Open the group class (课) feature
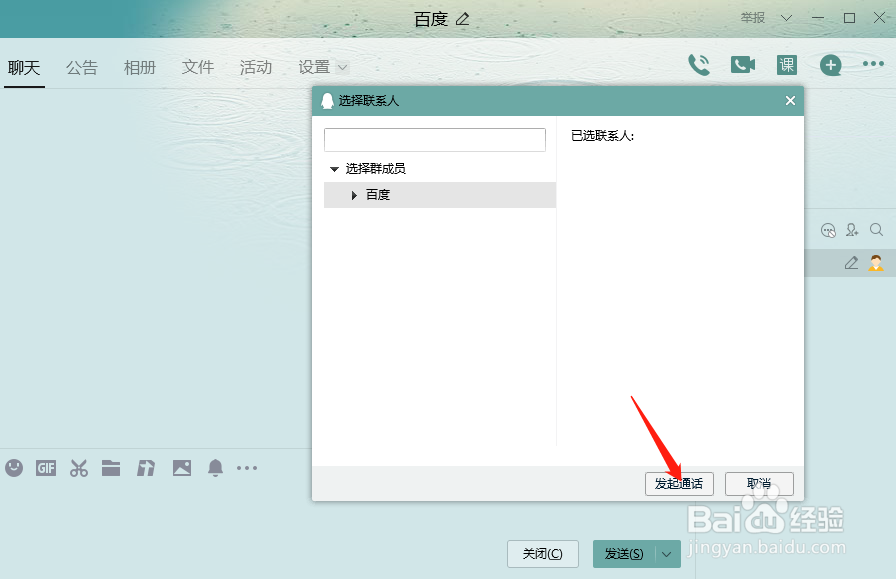The height and width of the screenshot is (579, 896). (787, 65)
